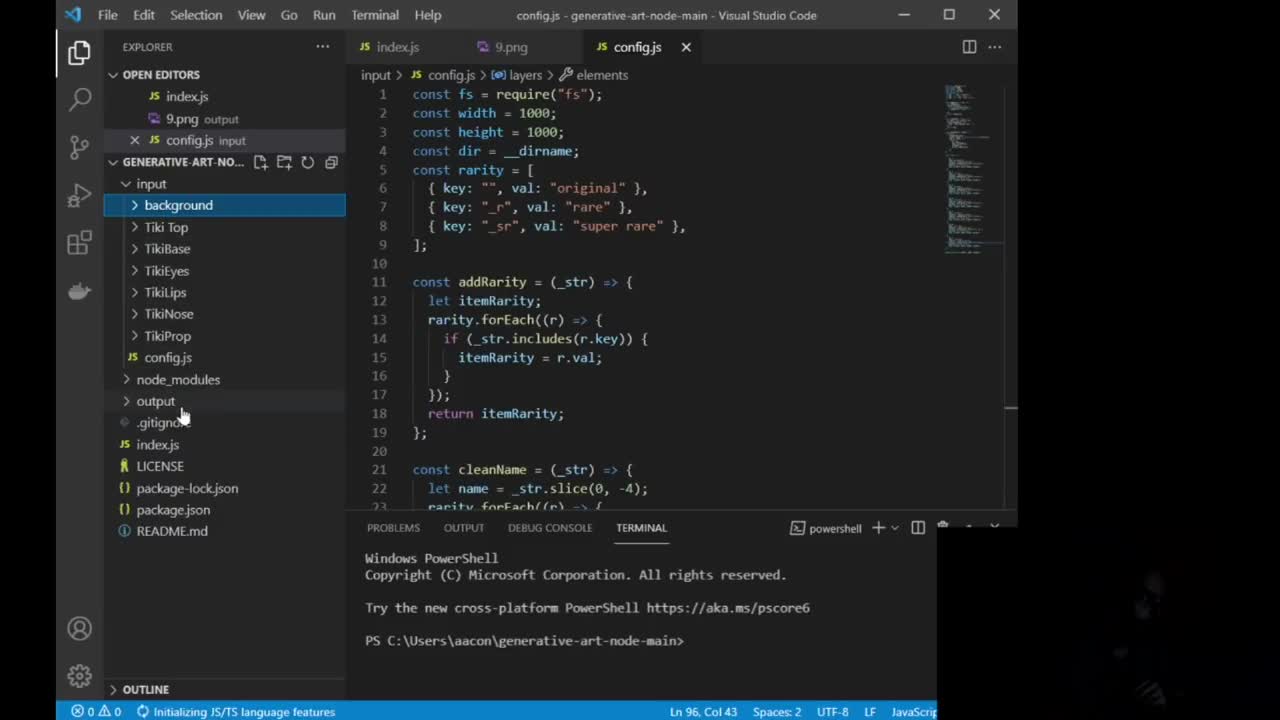Open the Help menu
1280x720 pixels.
[x=428, y=15]
